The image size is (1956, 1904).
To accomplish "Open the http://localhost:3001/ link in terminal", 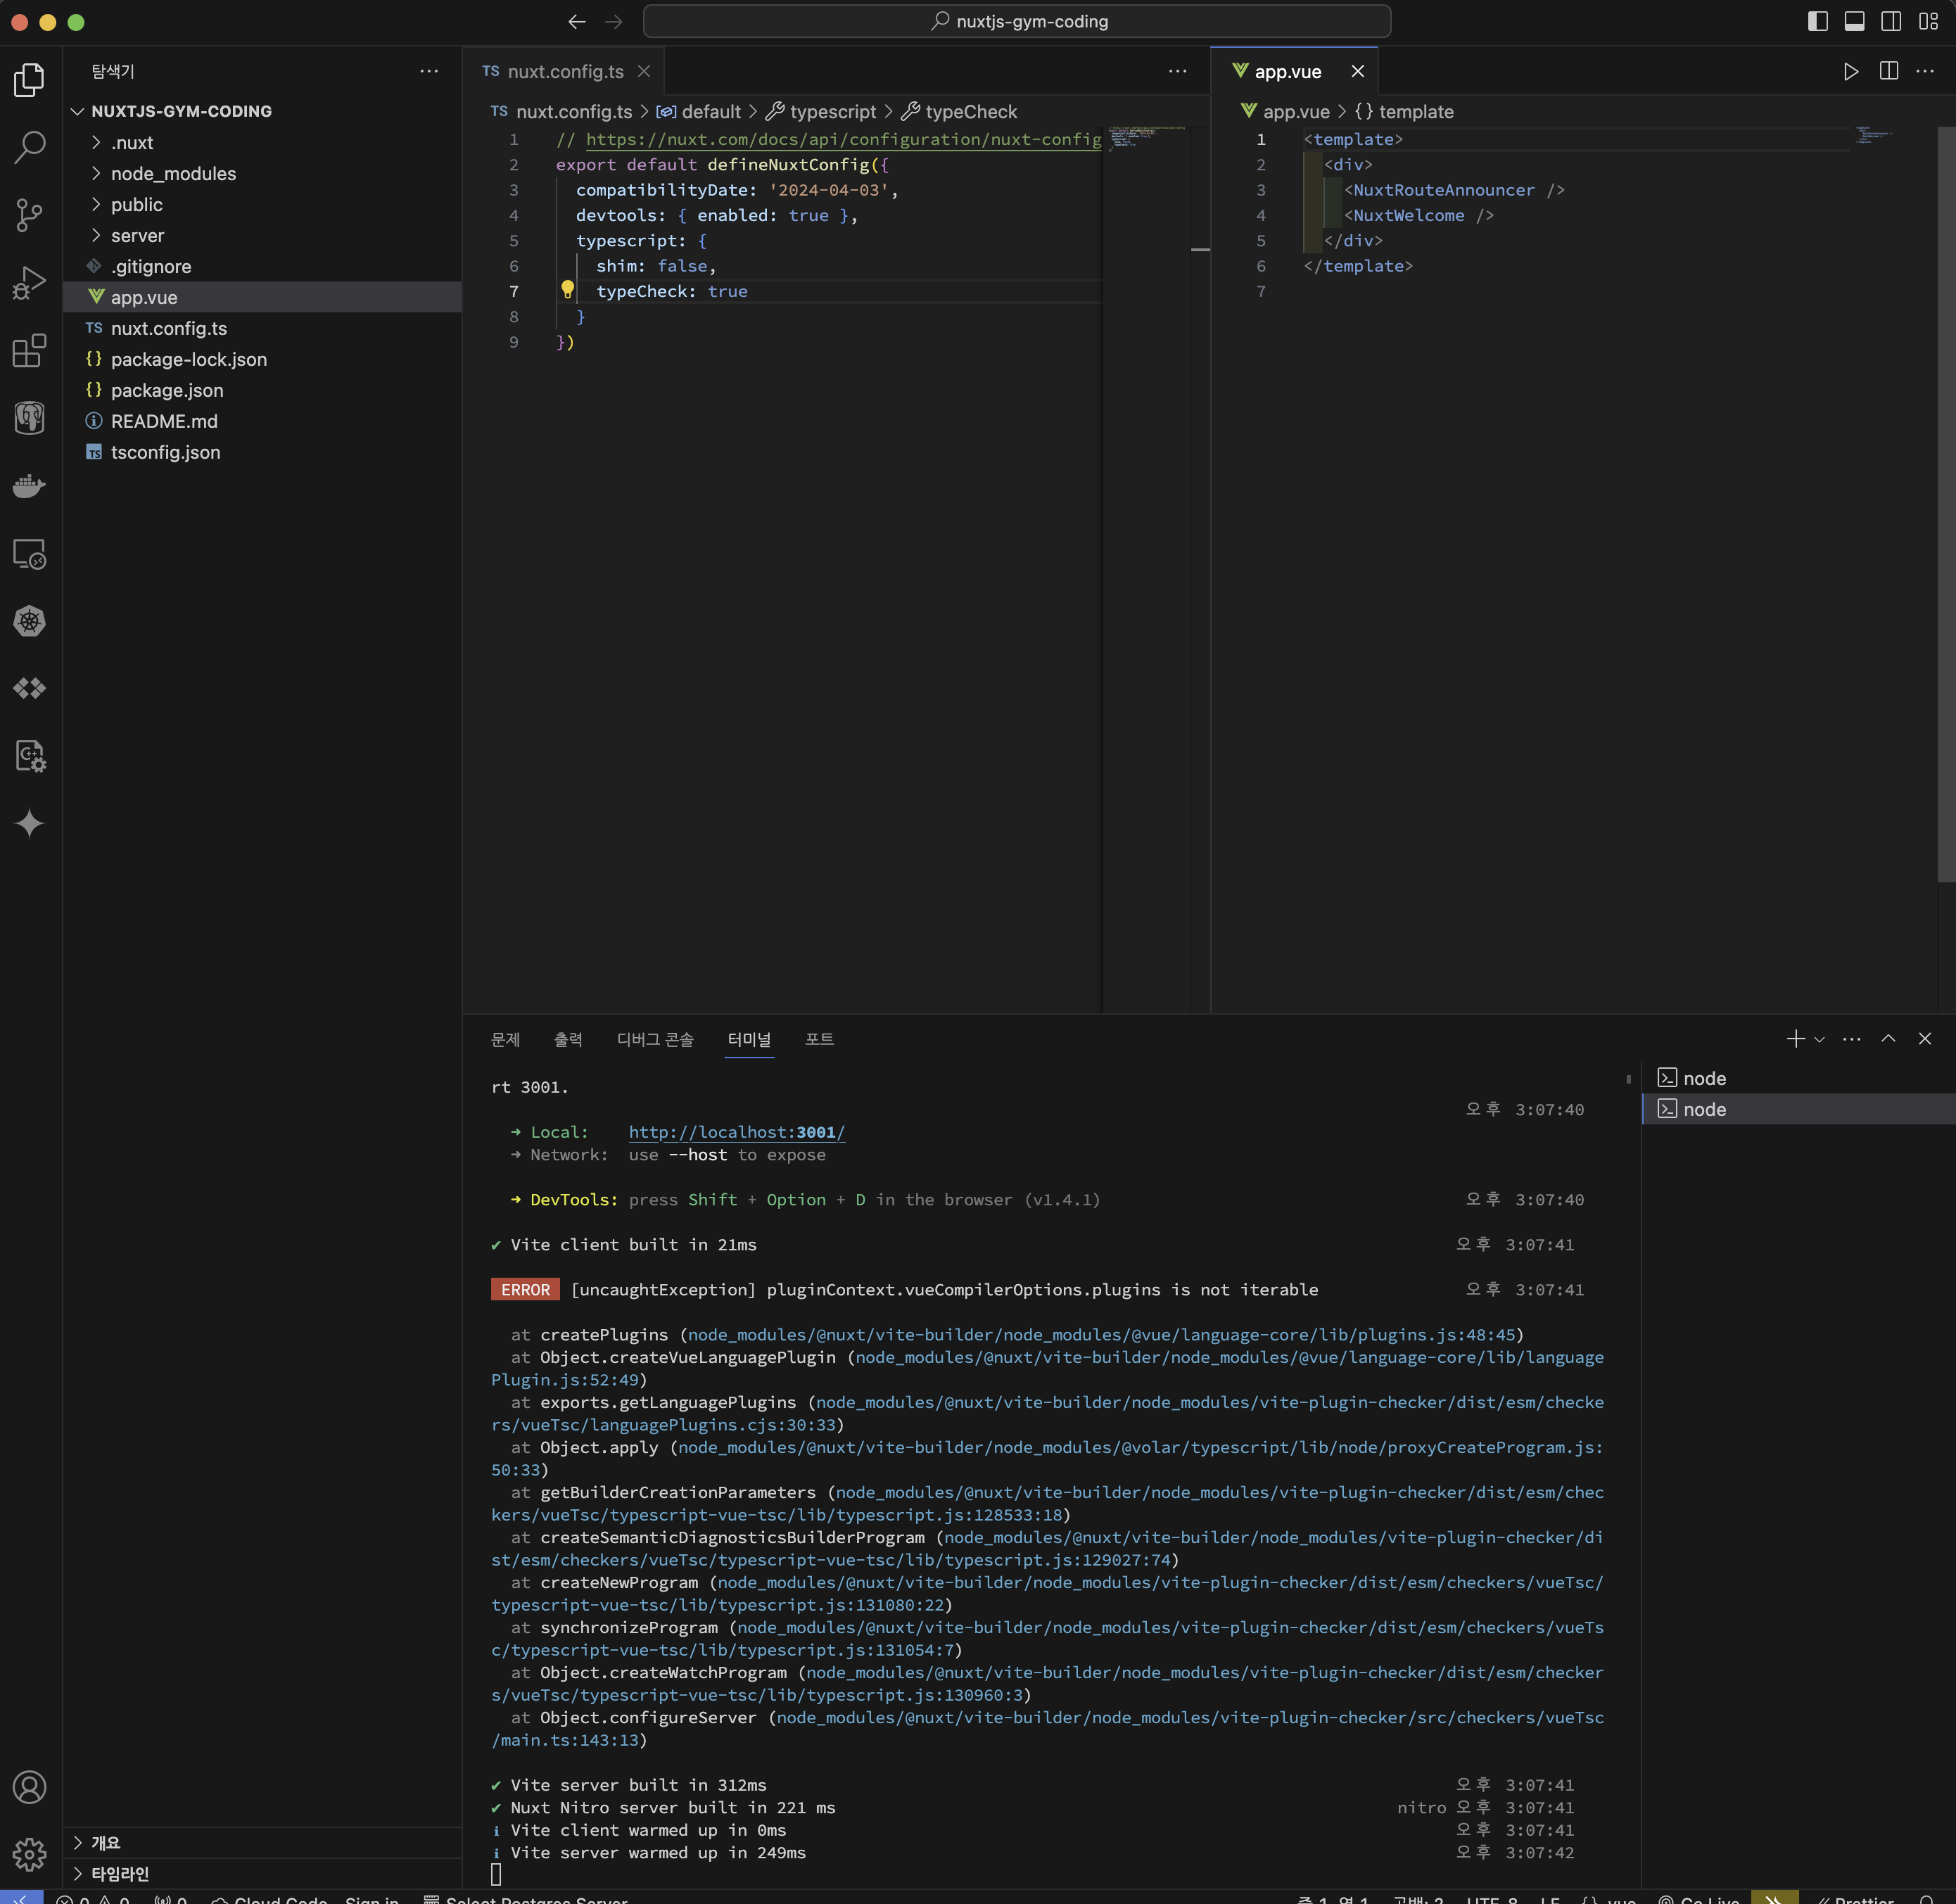I will (x=737, y=1132).
